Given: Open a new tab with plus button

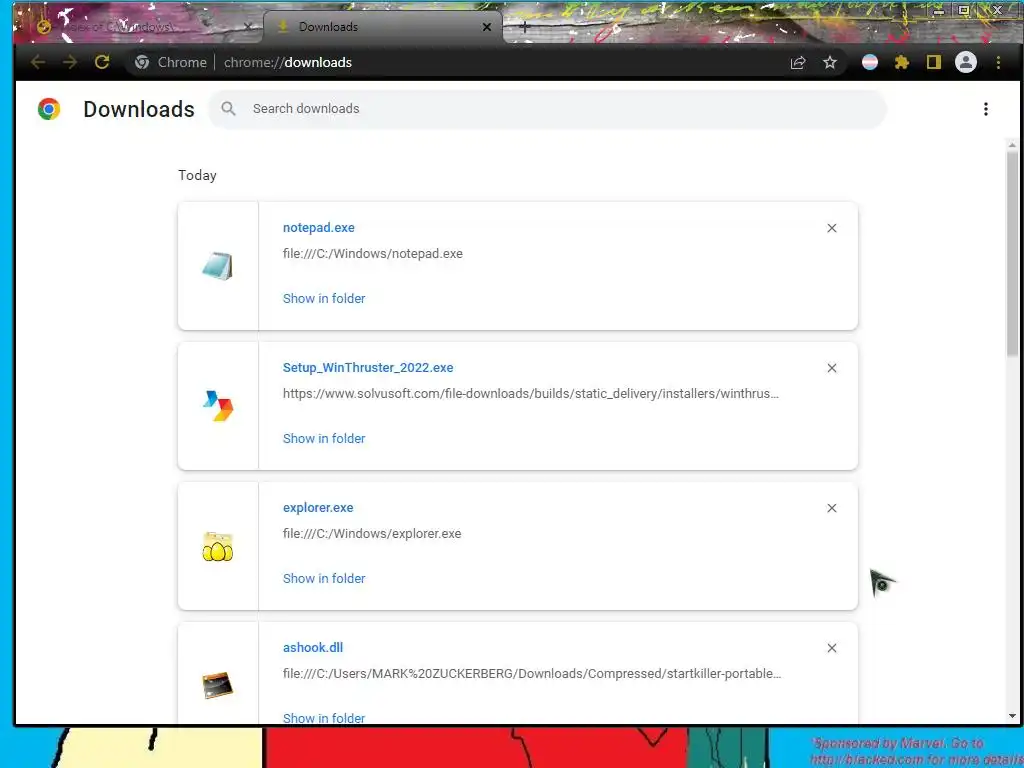Looking at the screenshot, I should (524, 27).
